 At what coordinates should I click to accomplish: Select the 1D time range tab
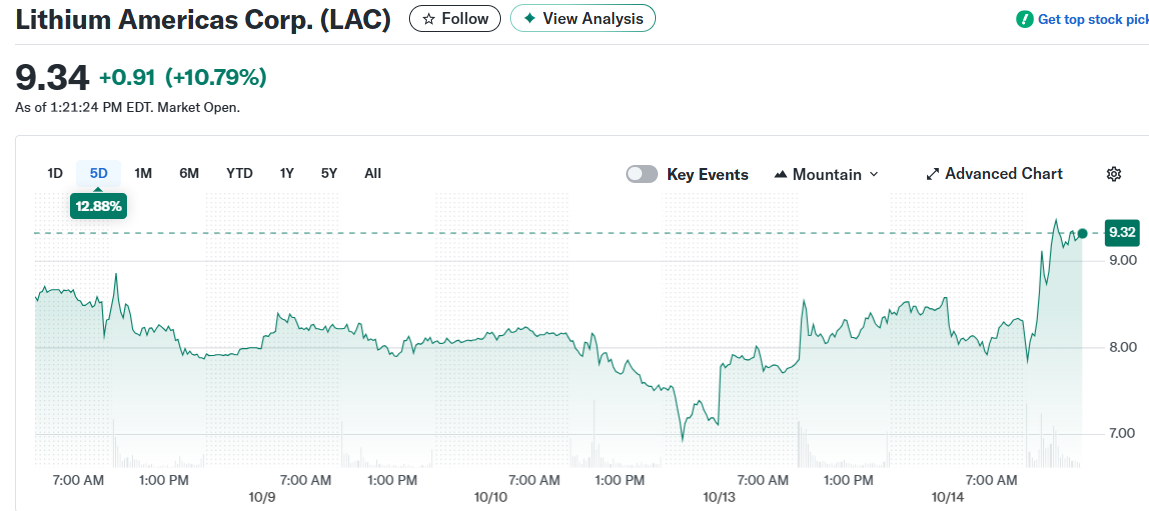[55, 173]
